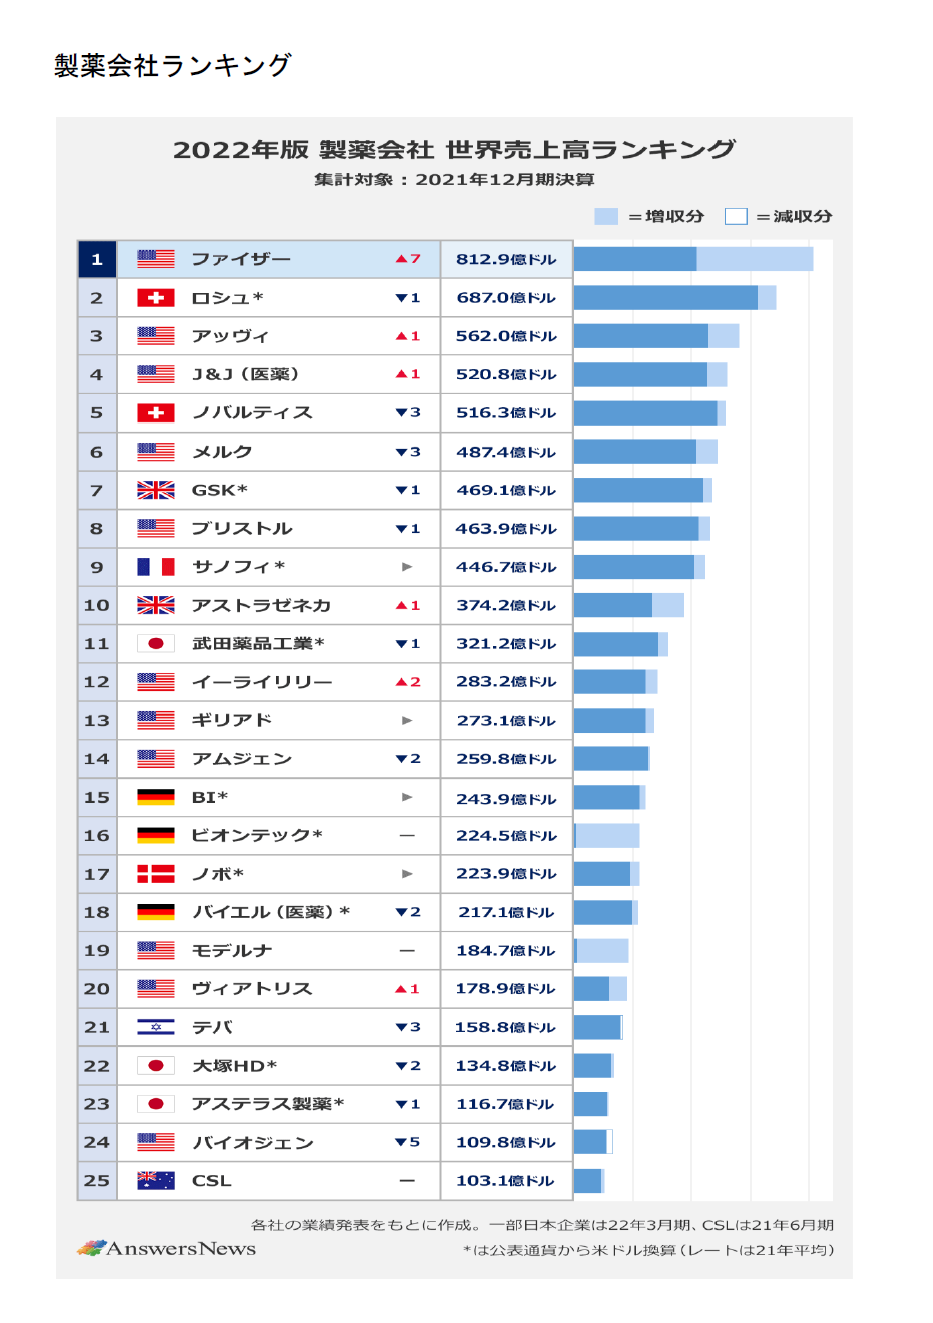The image size is (933, 1323).
Task: Click the value 374.2億ドル
Action: [506, 605]
